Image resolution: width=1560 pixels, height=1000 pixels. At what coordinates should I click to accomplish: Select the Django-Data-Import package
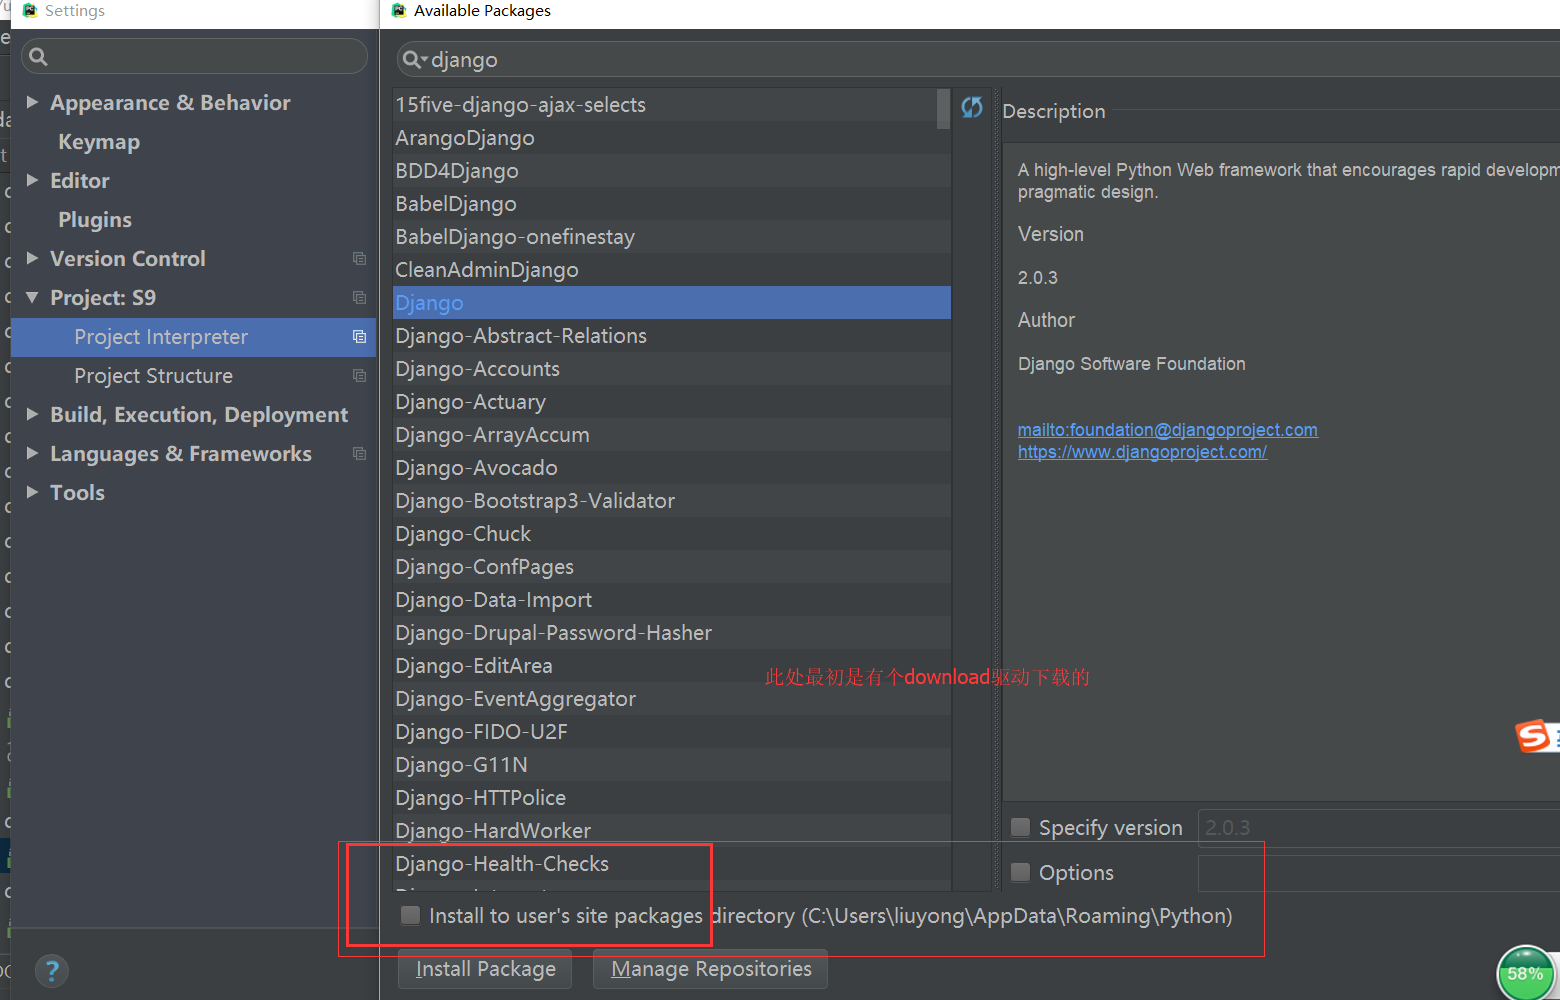pos(672,600)
